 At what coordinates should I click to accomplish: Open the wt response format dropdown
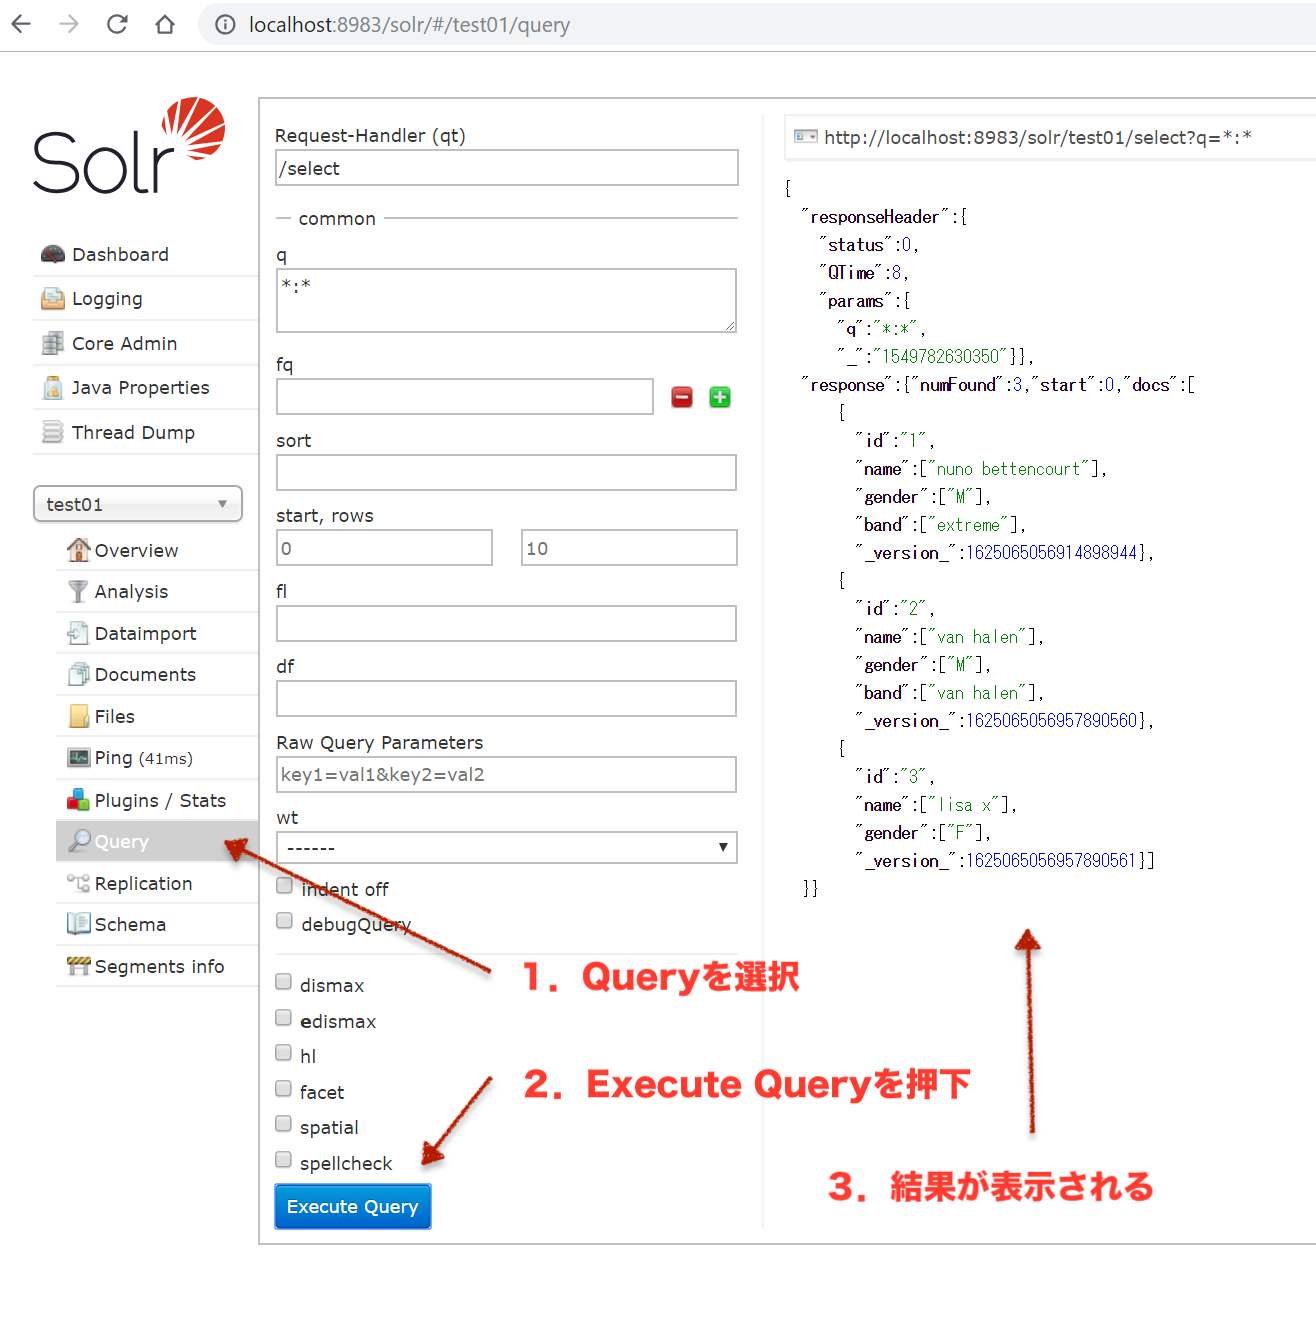click(507, 848)
